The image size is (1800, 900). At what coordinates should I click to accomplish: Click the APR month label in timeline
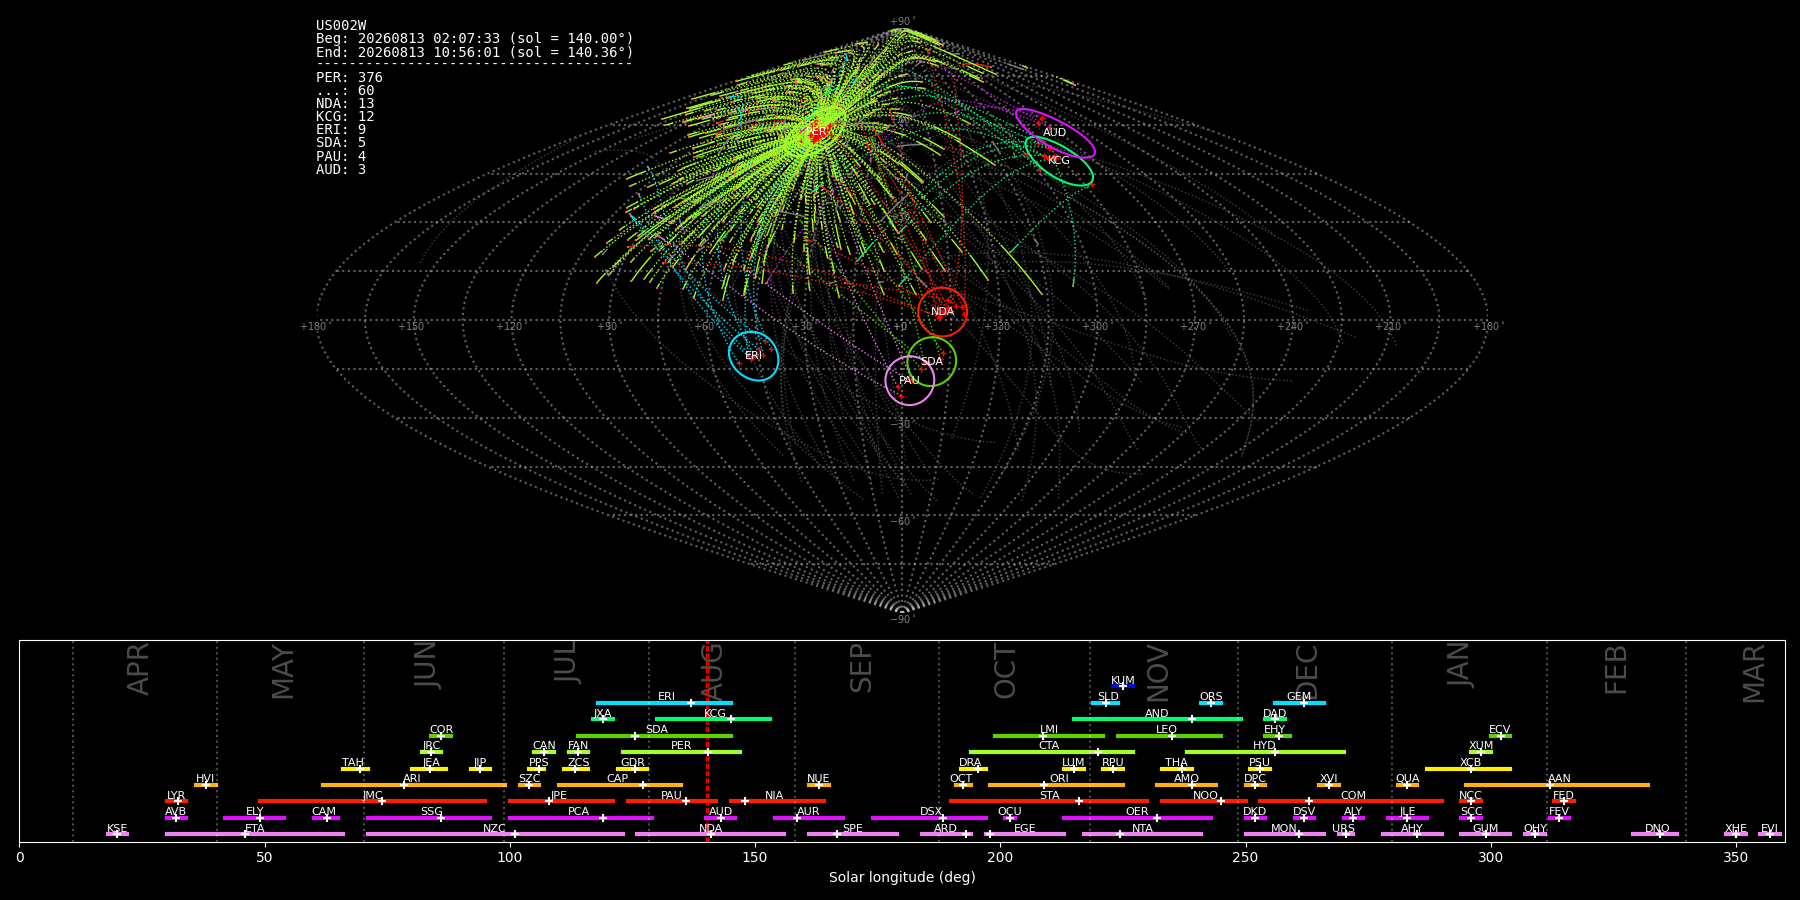coord(139,669)
